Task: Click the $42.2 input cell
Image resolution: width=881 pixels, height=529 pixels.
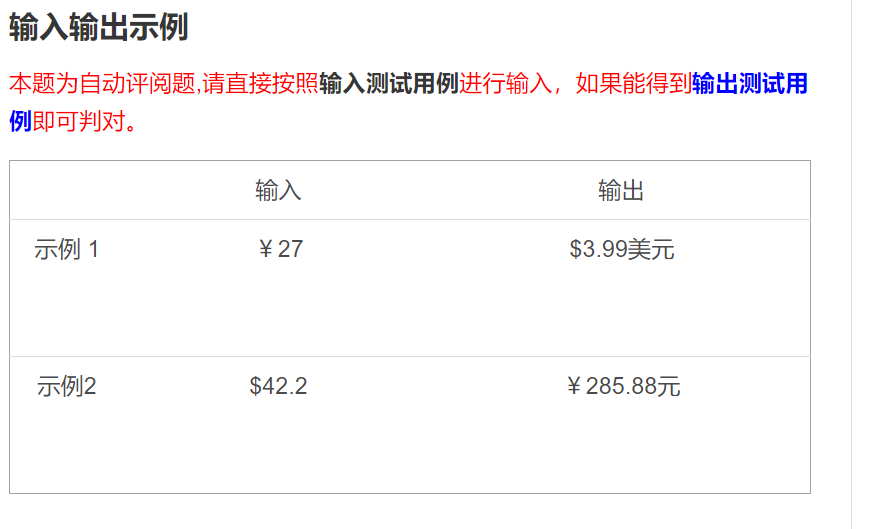Action: 278,386
